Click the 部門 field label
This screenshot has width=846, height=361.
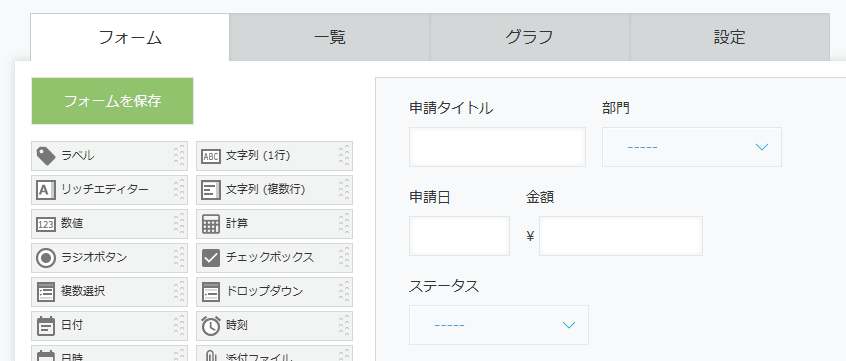point(616,108)
